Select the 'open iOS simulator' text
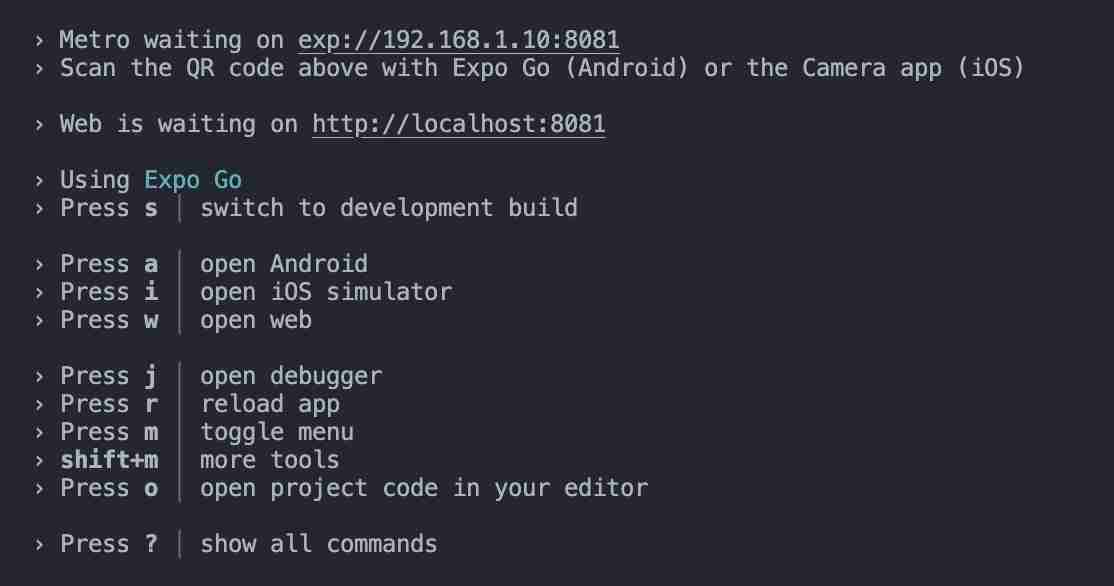The height and width of the screenshot is (586, 1114). (326, 292)
